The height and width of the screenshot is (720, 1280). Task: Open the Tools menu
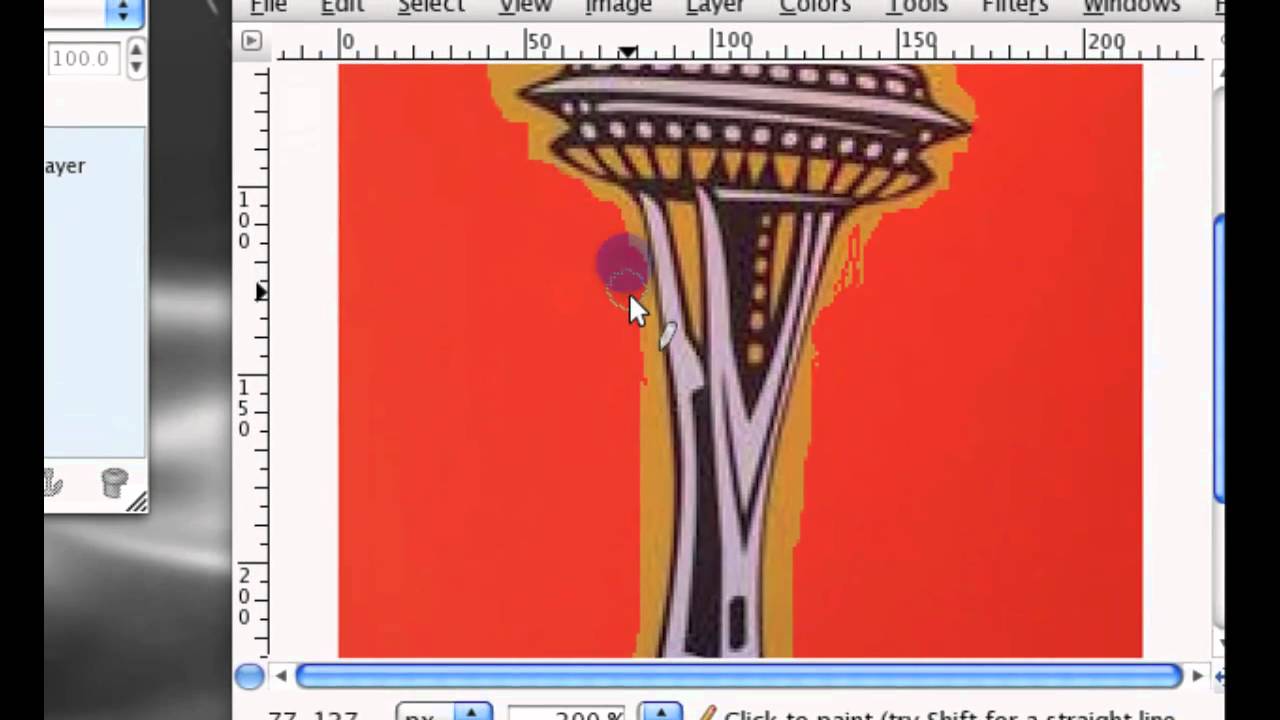[917, 6]
